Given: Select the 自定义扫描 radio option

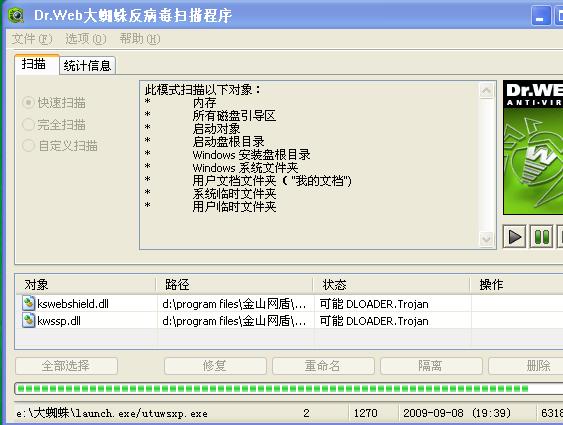Looking at the screenshot, I should point(60,146).
